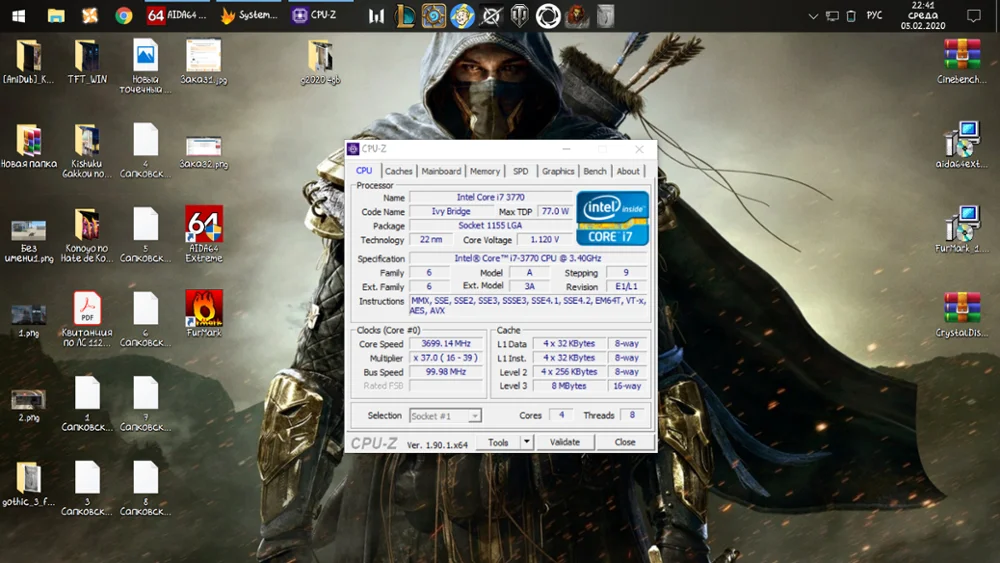
Task: Launch World of Tanks from taskbar
Action: tap(519, 15)
